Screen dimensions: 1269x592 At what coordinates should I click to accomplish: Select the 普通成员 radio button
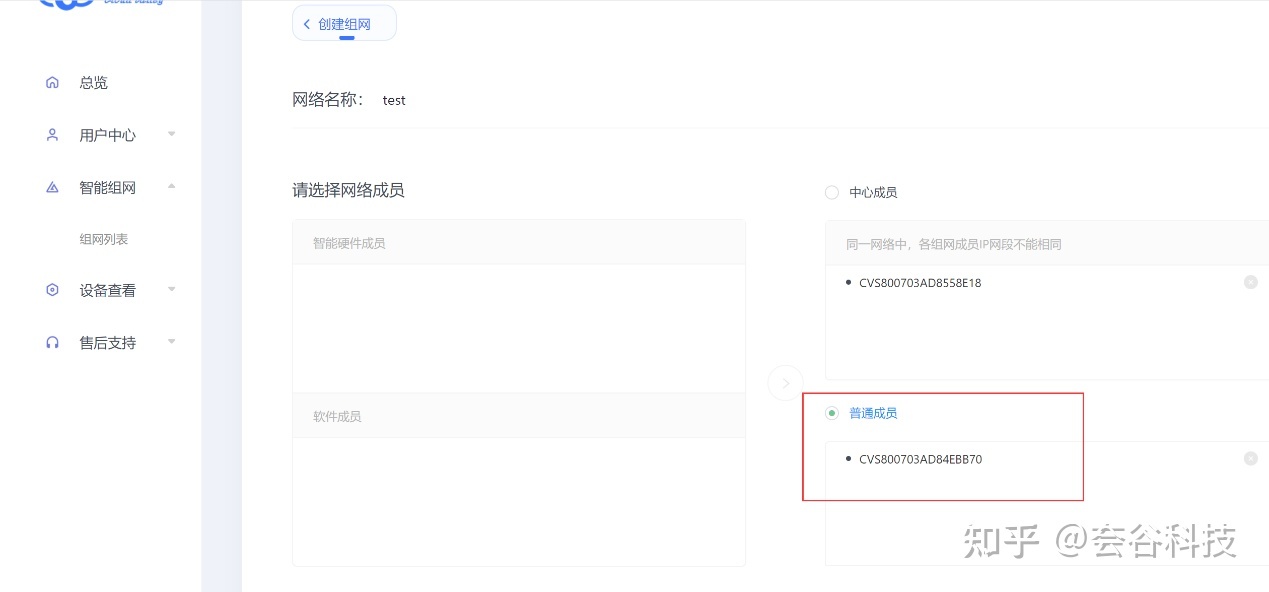tap(832, 413)
